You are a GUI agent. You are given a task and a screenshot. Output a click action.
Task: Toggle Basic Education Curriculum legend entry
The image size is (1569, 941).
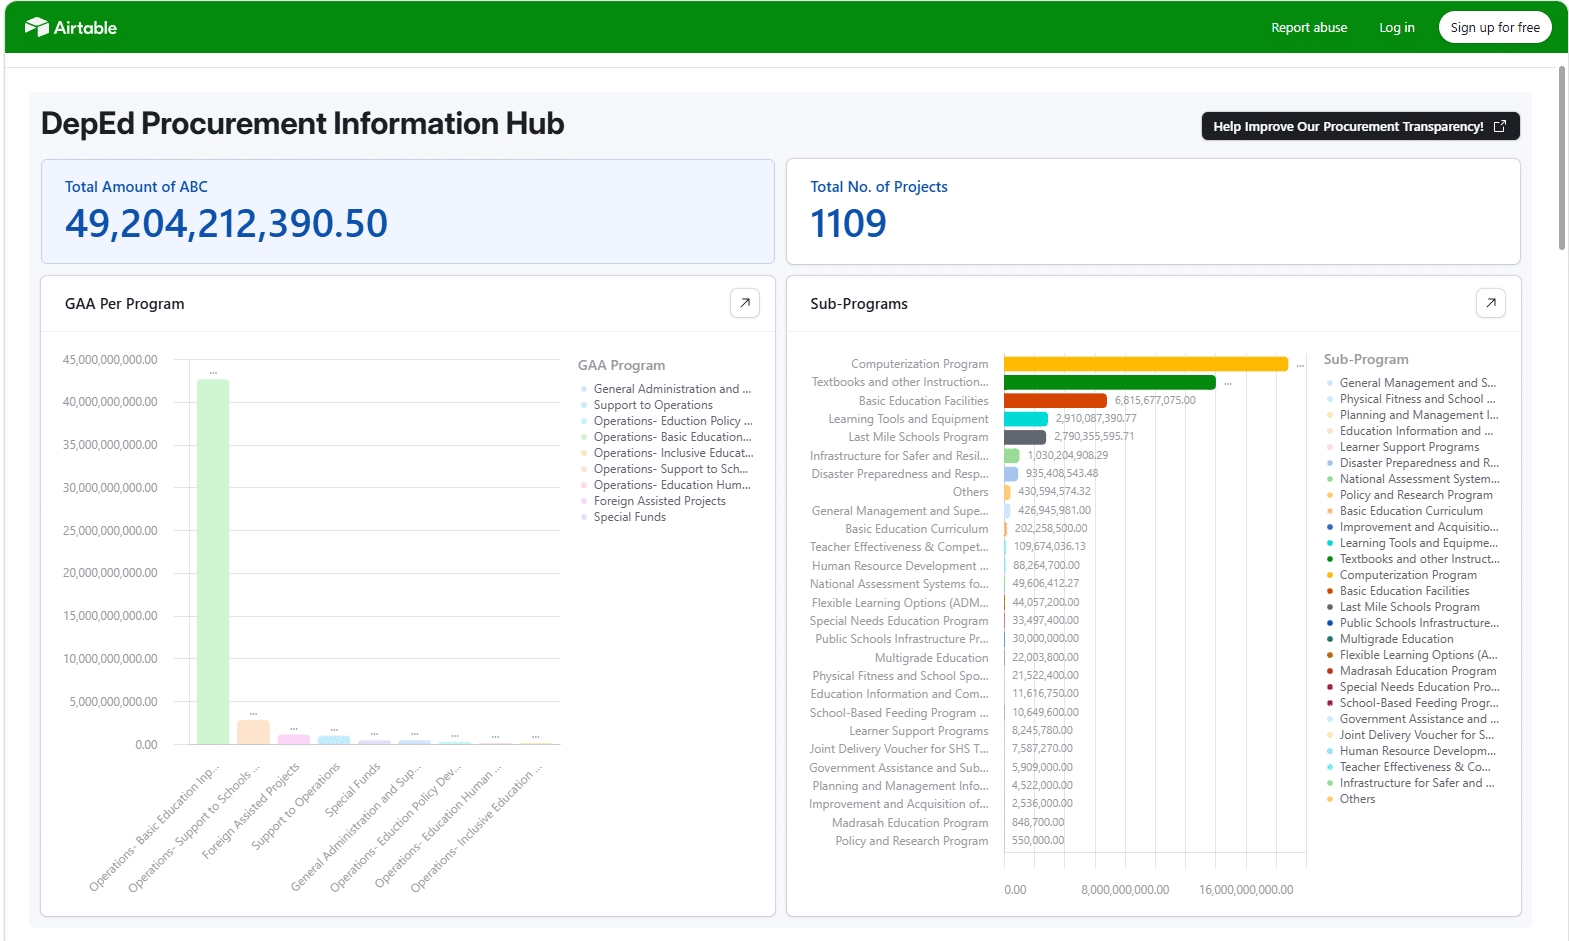(x=1405, y=511)
